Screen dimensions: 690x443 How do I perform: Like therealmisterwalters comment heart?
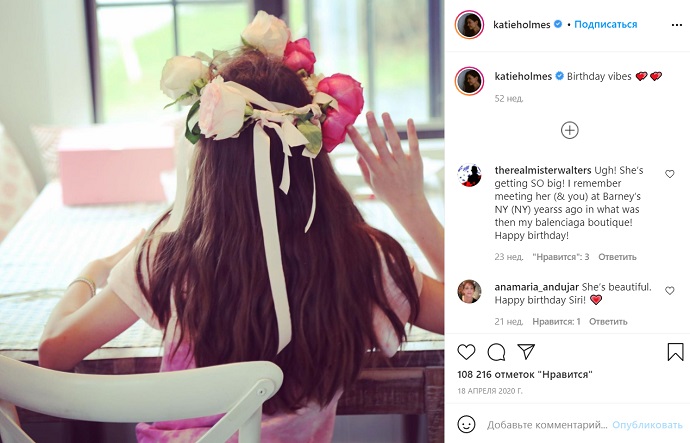pyautogui.click(x=669, y=174)
